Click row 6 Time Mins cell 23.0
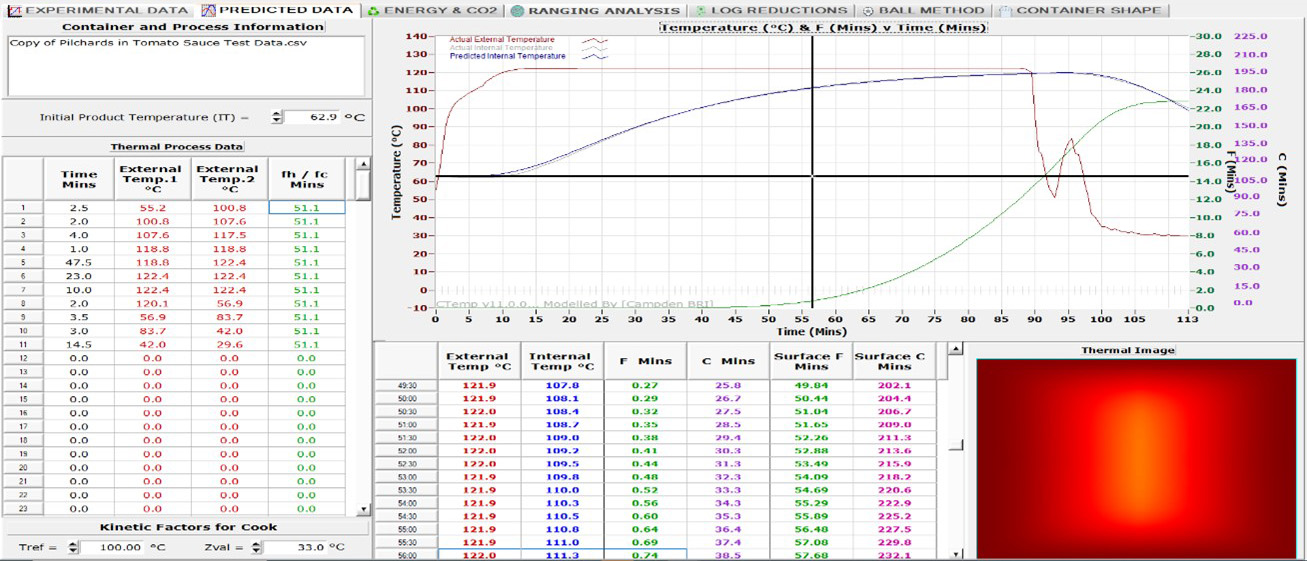1307x561 pixels. tap(79, 276)
